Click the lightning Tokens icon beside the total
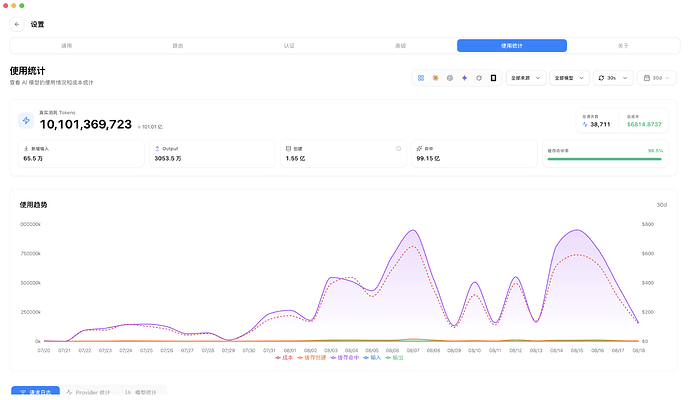This screenshot has width=690, height=400. click(26, 121)
